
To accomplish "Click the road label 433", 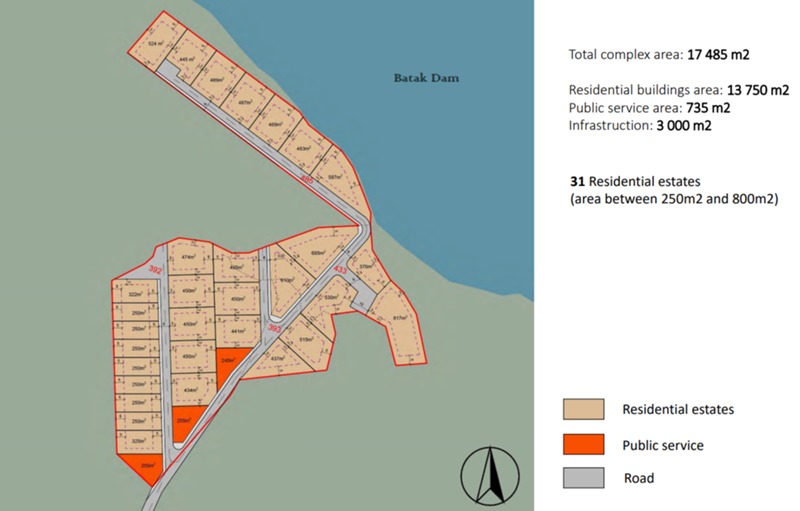I will point(340,270).
